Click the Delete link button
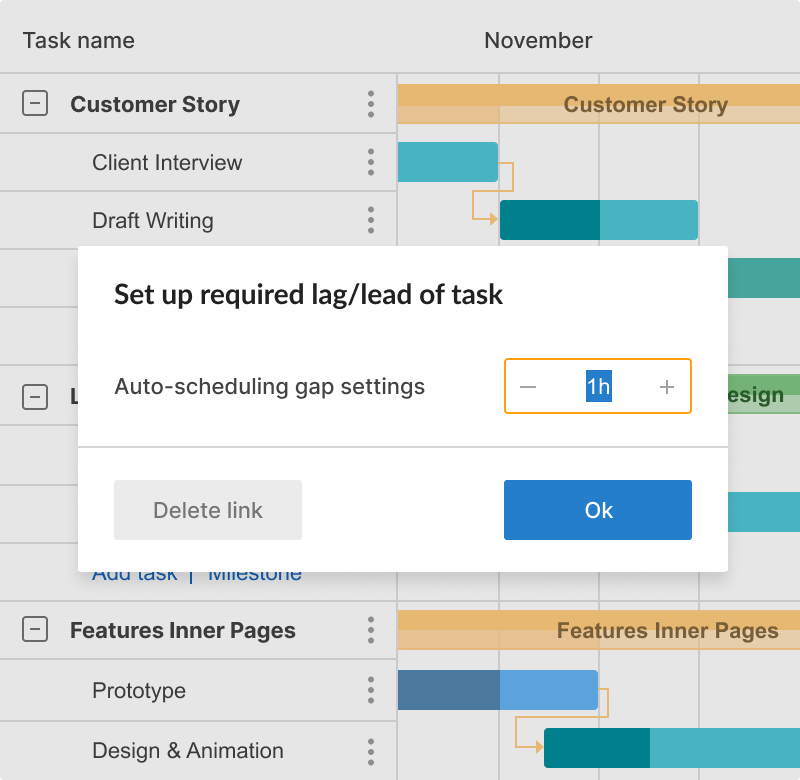Image resolution: width=800 pixels, height=780 pixels. click(208, 510)
